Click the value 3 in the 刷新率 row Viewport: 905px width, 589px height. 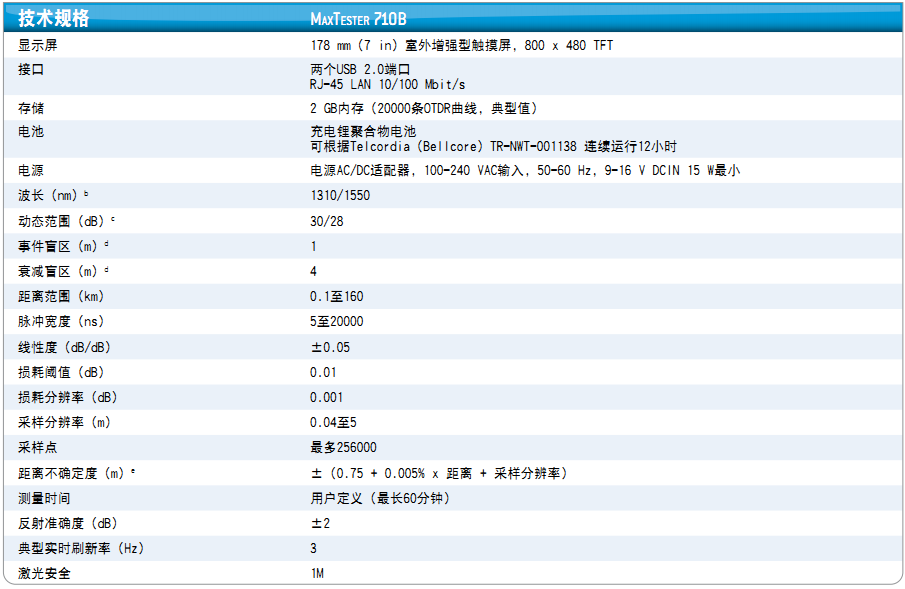click(313, 548)
